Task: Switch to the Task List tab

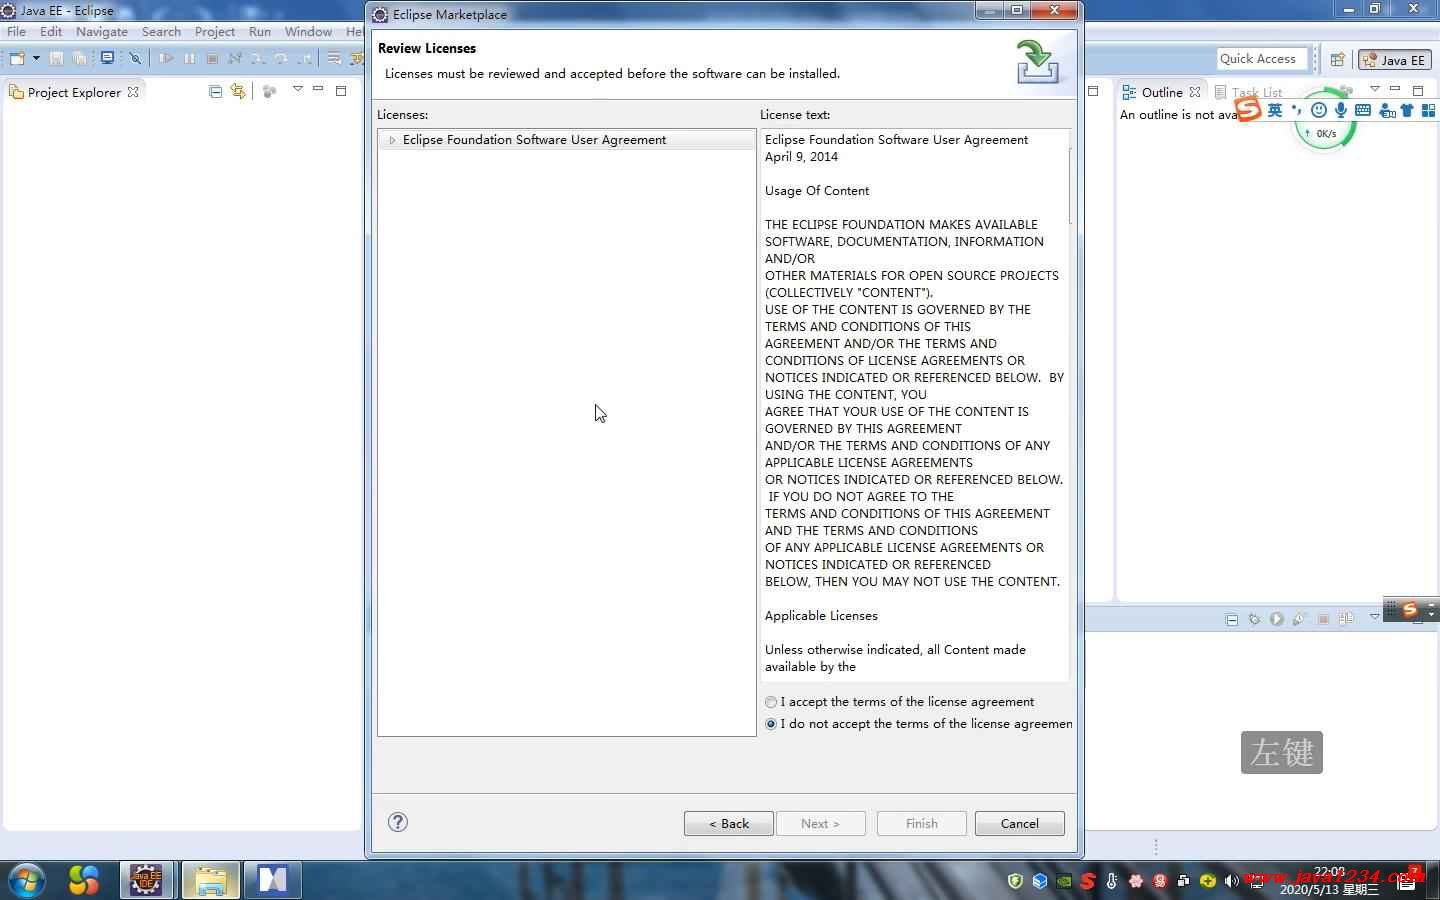Action: pyautogui.click(x=1249, y=92)
